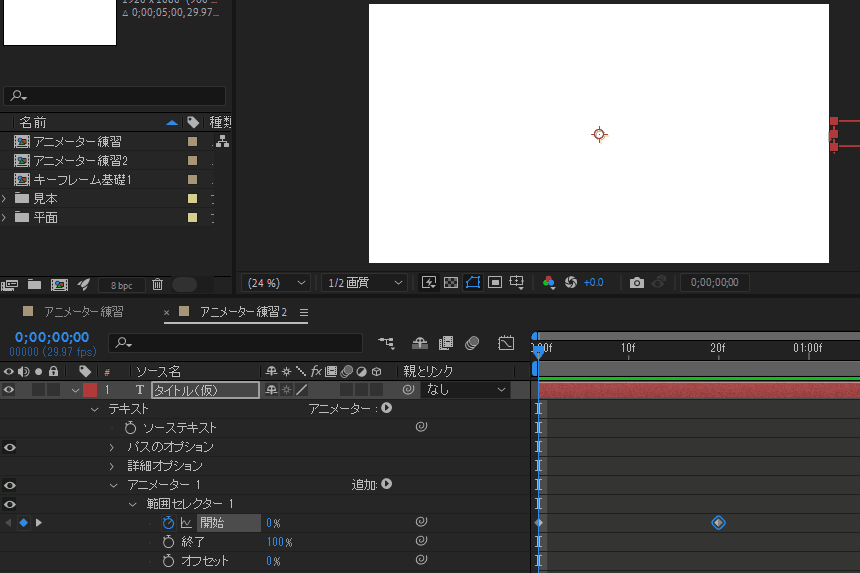Click the viewer timecode 0;00;00;00
860x573 pixels.
(x=715, y=282)
